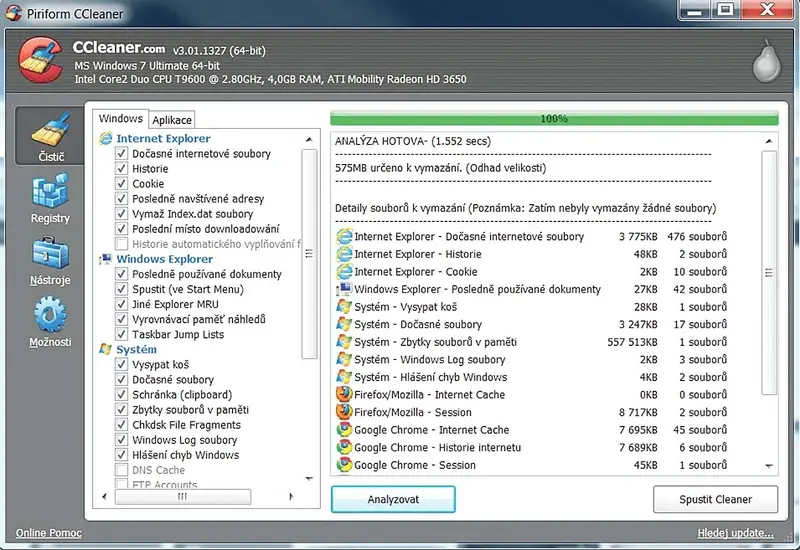The image size is (800, 550).
Task: Enable the DNS Cache checkbox
Action: 121,470
